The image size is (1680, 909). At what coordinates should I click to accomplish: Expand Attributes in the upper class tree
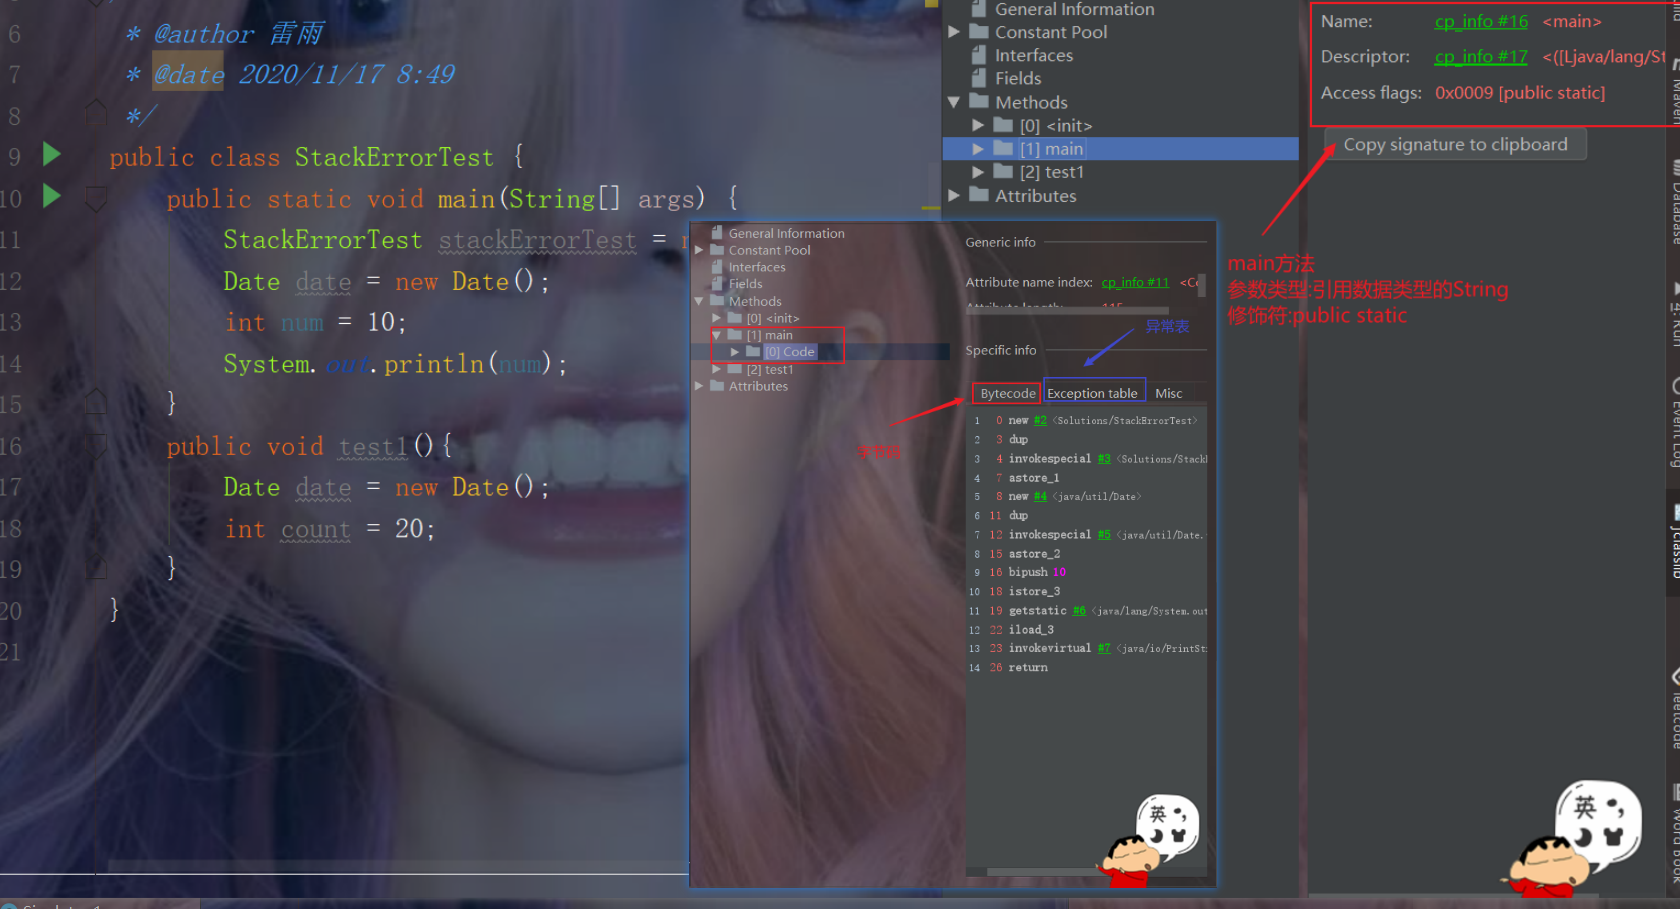tap(954, 195)
